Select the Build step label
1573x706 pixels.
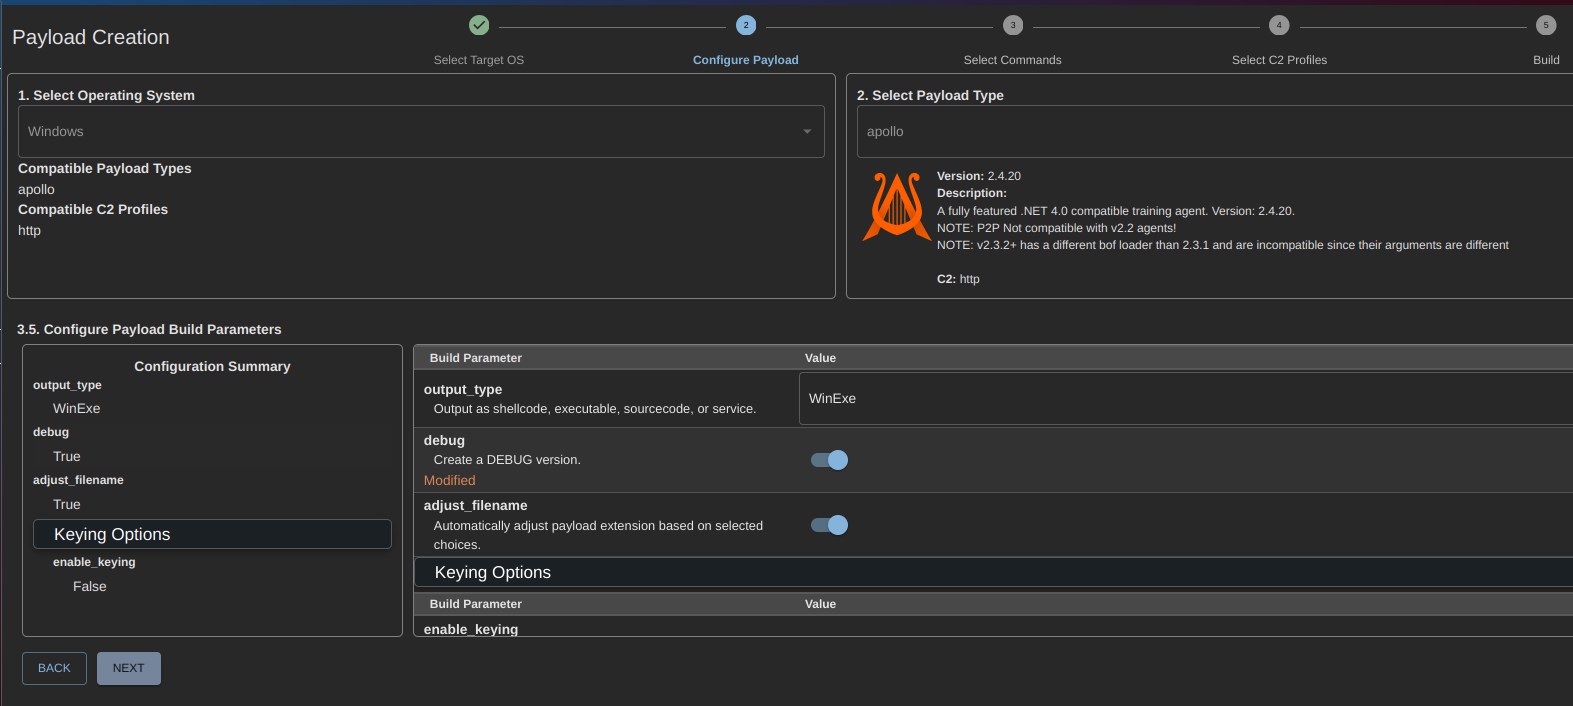[x=1546, y=60]
